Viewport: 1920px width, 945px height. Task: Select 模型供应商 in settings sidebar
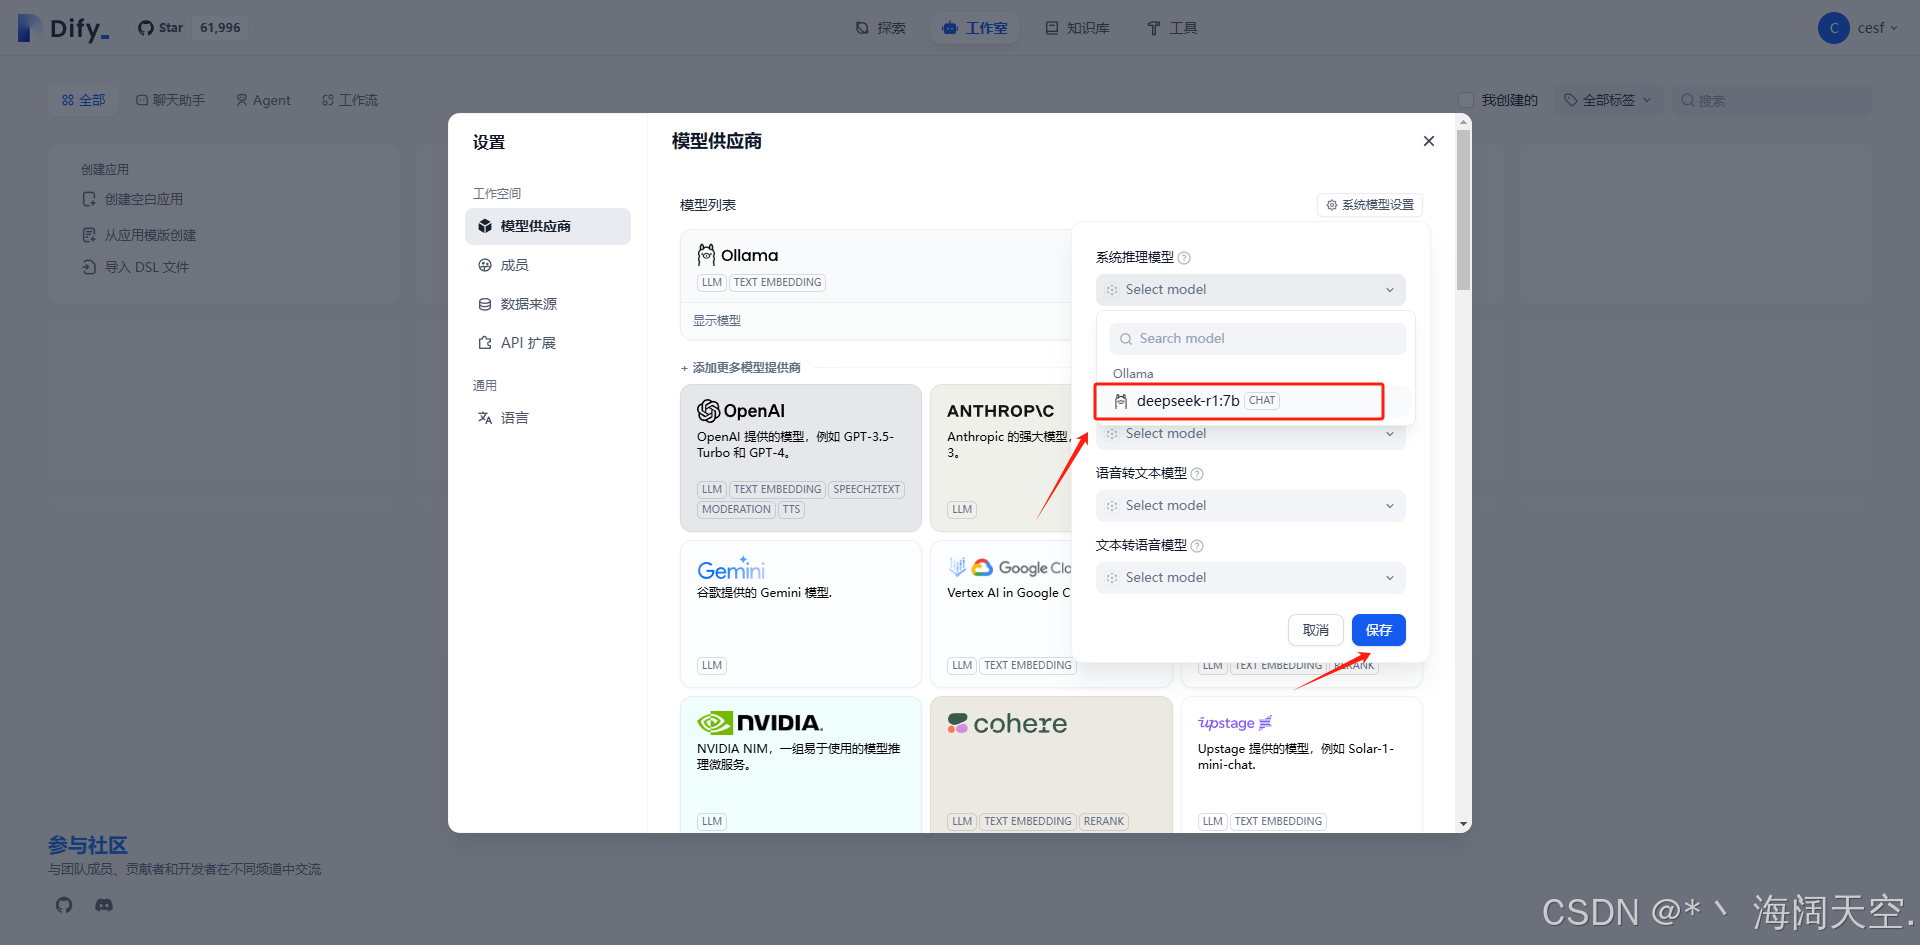tap(548, 226)
